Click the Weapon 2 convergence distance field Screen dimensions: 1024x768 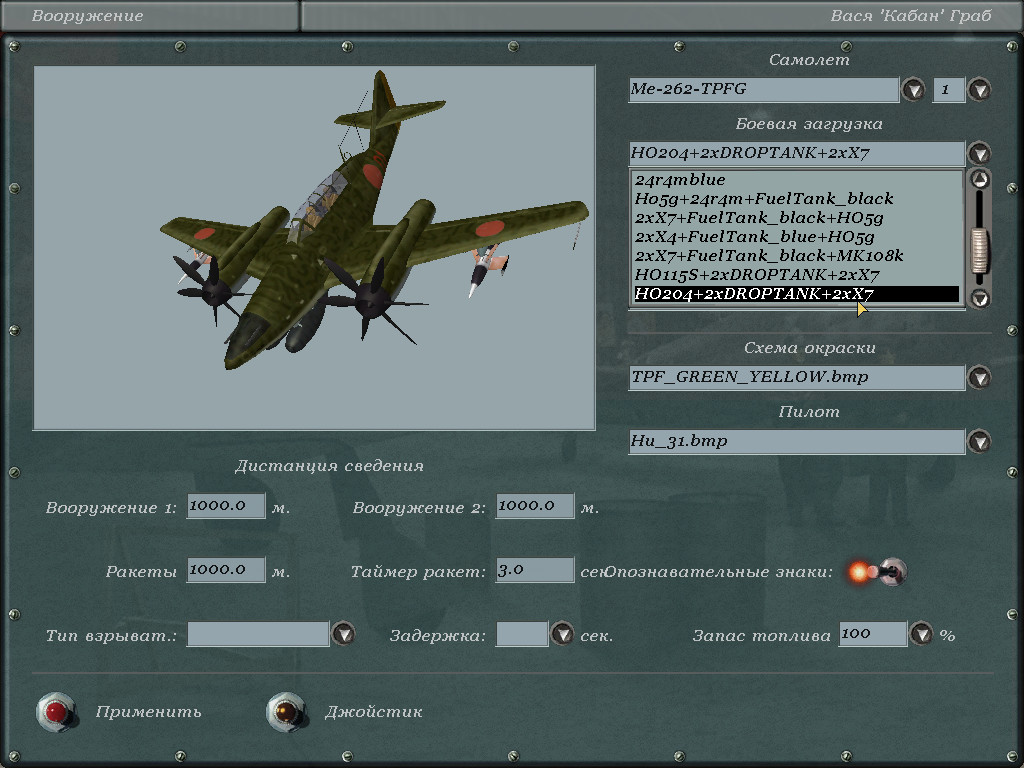[x=535, y=506]
